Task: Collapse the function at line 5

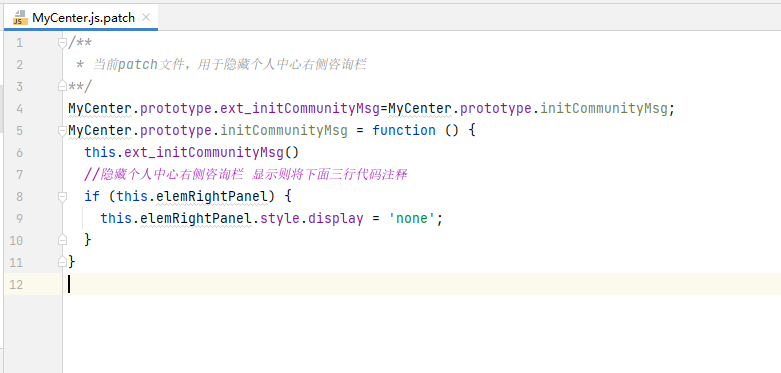Action: point(62,130)
